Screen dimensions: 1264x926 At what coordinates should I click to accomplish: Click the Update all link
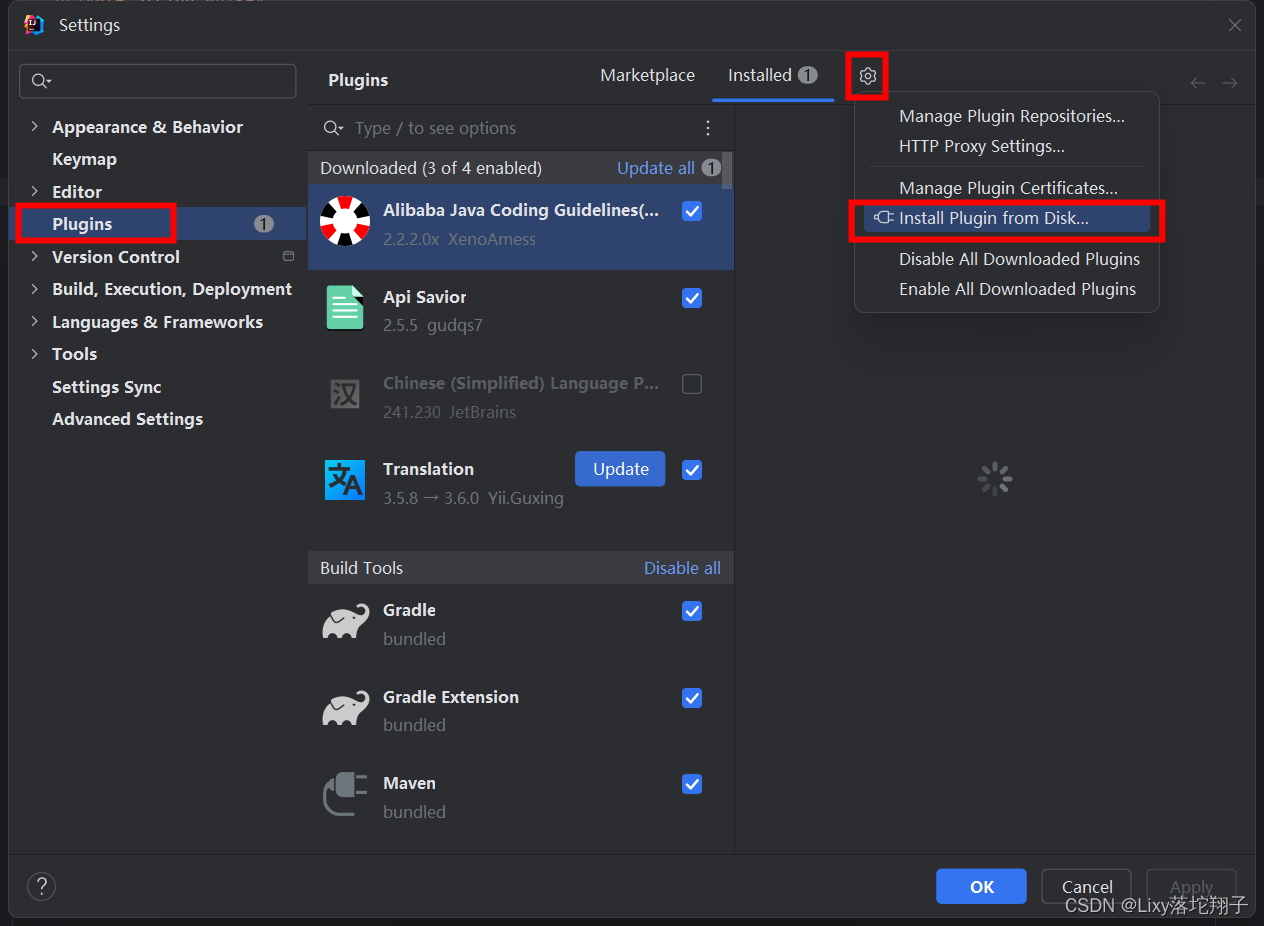(655, 168)
